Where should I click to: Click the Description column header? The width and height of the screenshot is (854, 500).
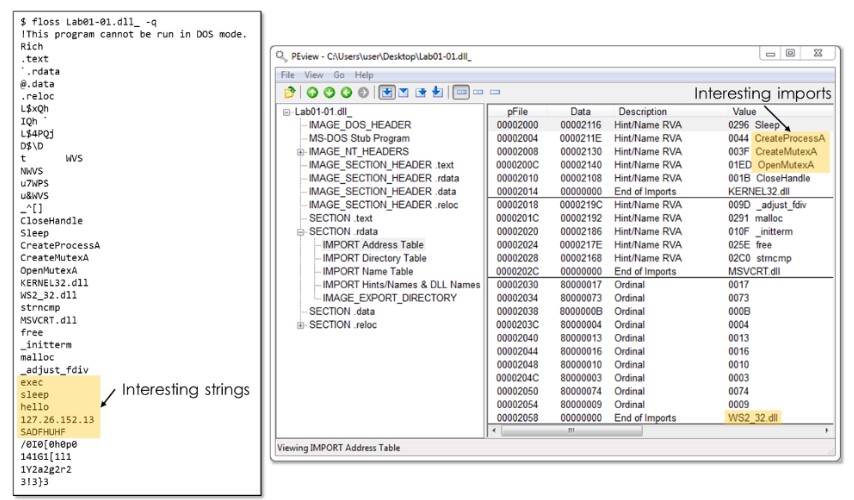(642, 111)
